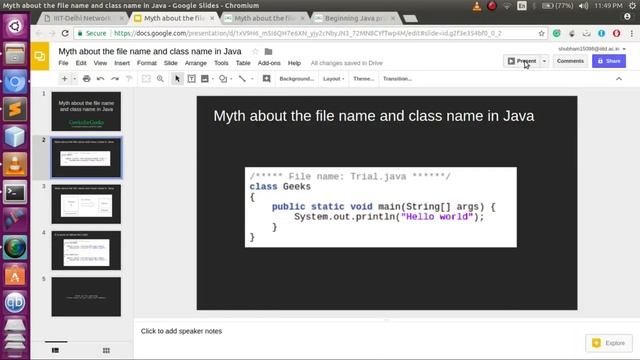Click the shape tool icon
The image size is (640, 360).
click(223, 79)
